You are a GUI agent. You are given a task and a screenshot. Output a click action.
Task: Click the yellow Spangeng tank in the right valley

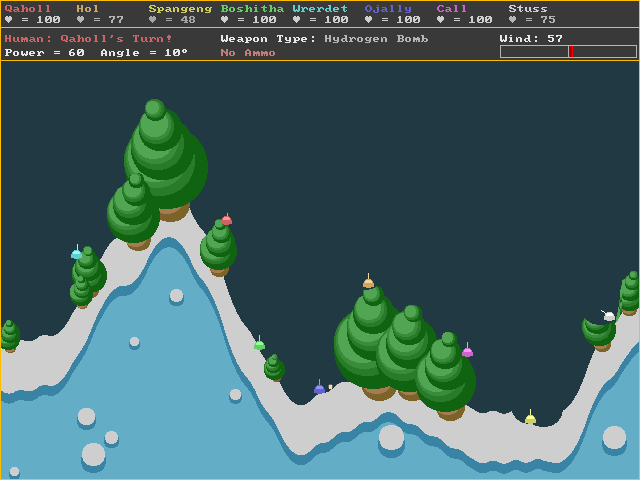pyautogui.click(x=530, y=417)
